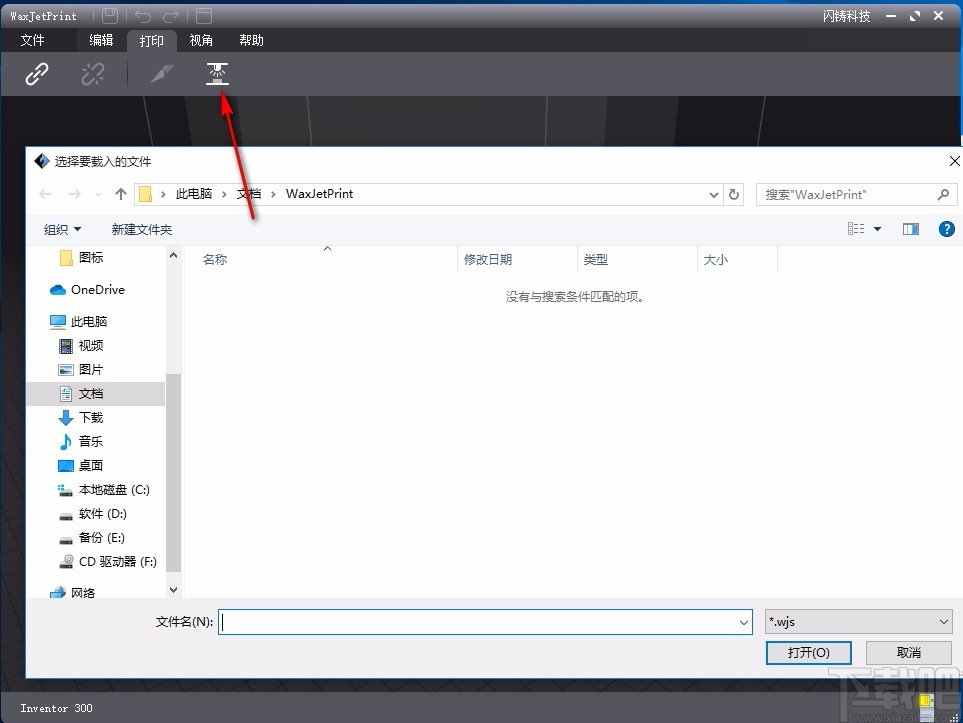
Task: Click the disconnect printer broken-link icon
Action: coord(93,74)
